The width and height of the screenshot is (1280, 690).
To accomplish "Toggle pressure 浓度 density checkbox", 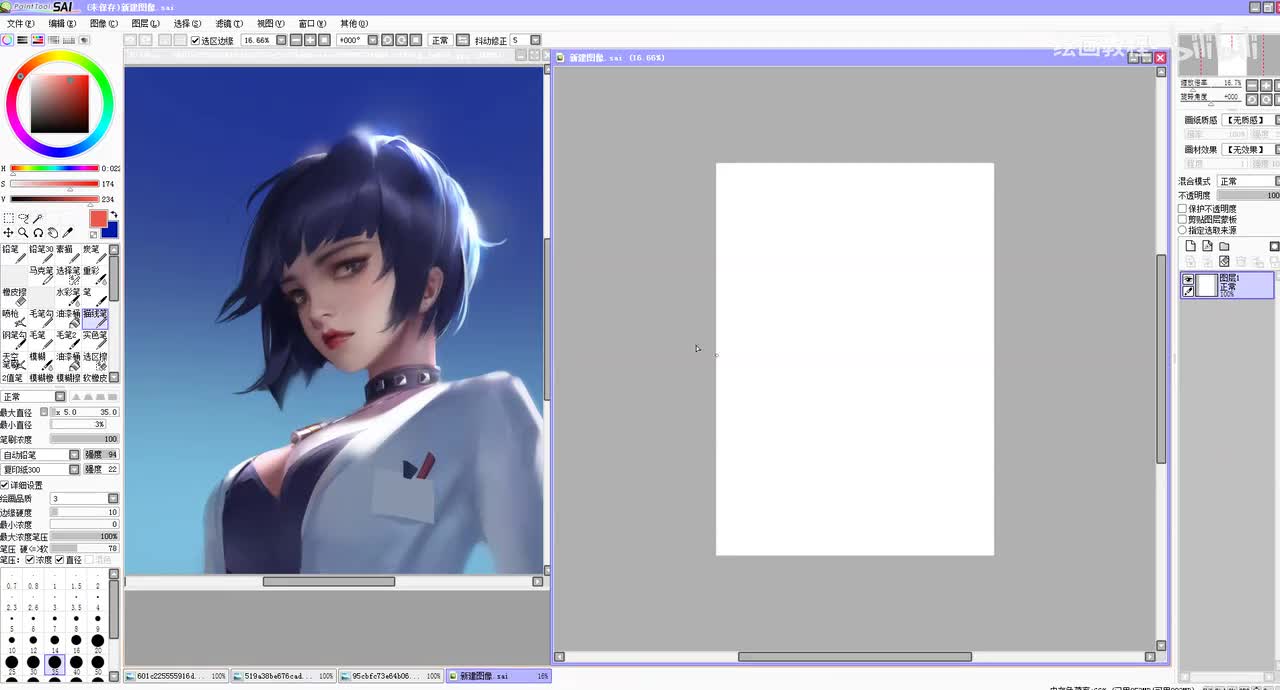I will point(30,560).
